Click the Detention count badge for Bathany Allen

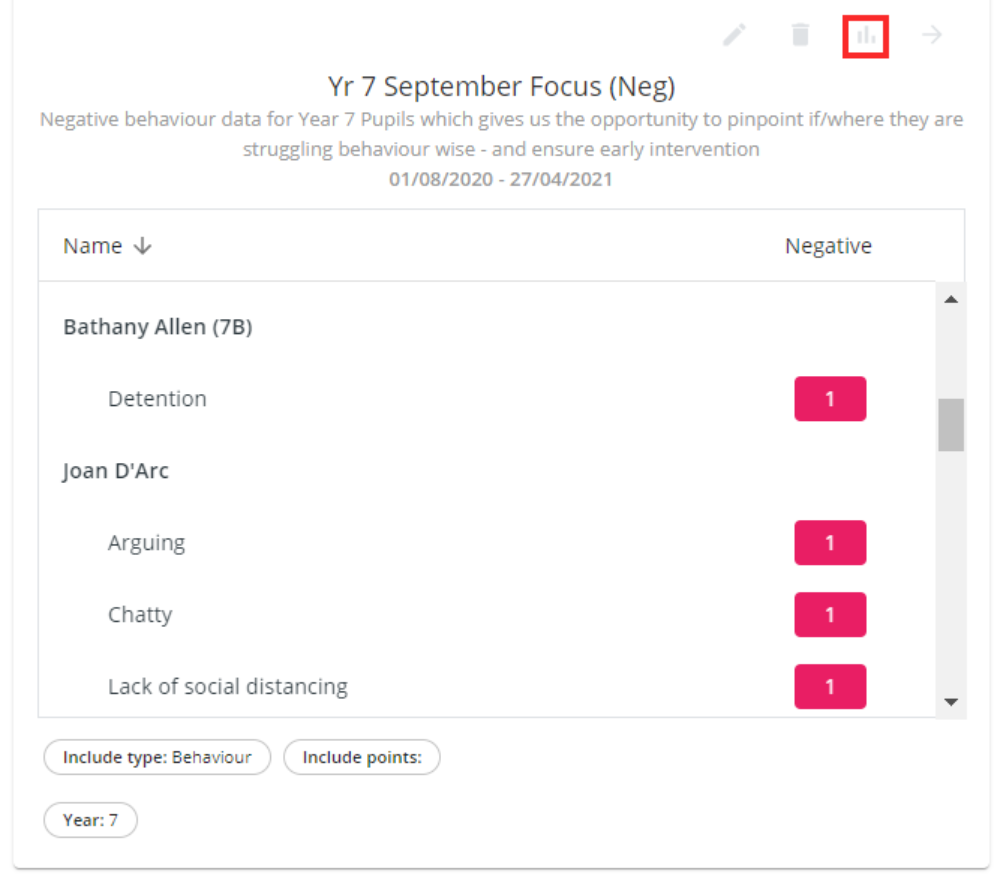pyautogui.click(x=830, y=398)
